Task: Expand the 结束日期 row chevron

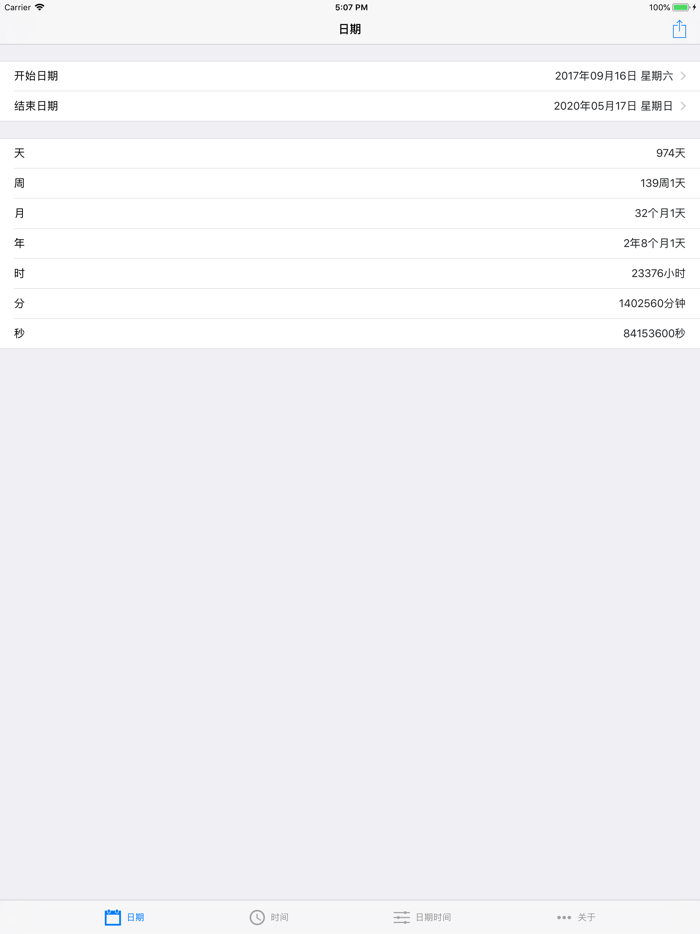Action: click(683, 106)
